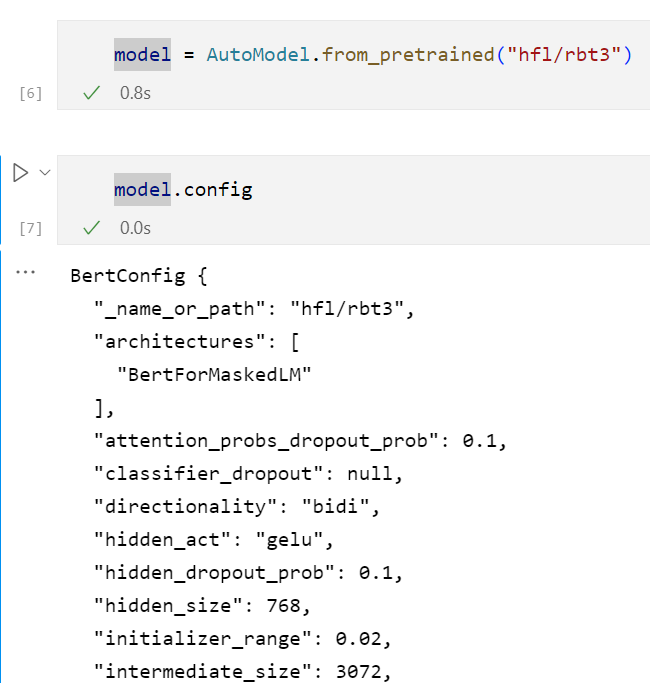Screen dimensions: 650x683
Task: Click success checkmark next to 0.0s
Action: coord(92,228)
